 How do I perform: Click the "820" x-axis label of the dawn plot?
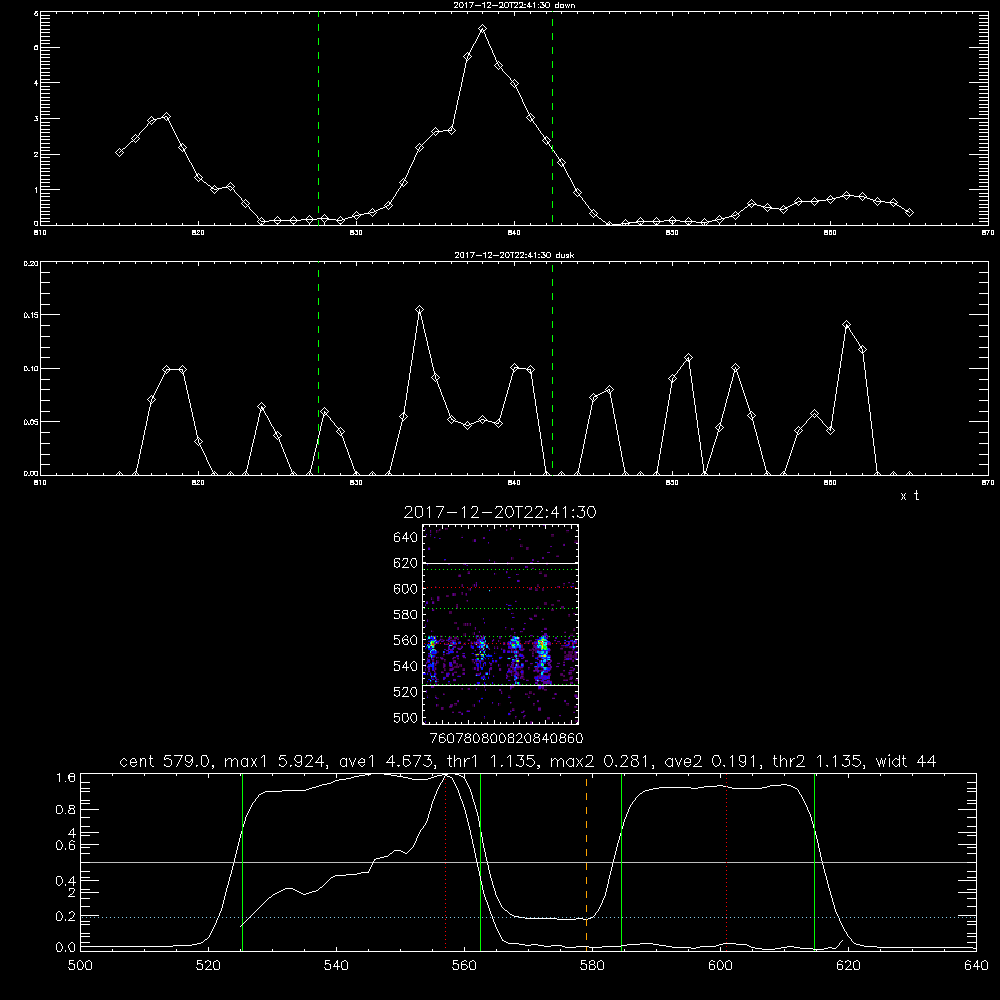click(198, 233)
